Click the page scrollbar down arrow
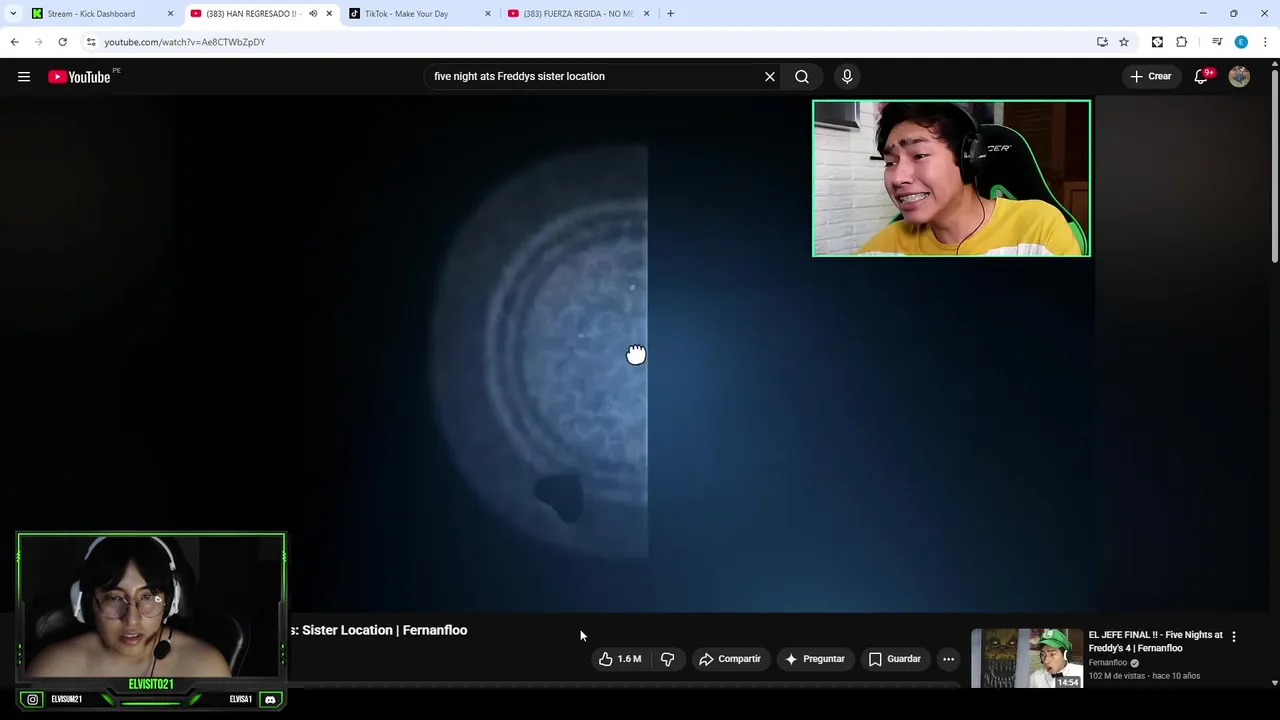Screen dimensions: 1280x720 pyautogui.click(x=1274, y=683)
